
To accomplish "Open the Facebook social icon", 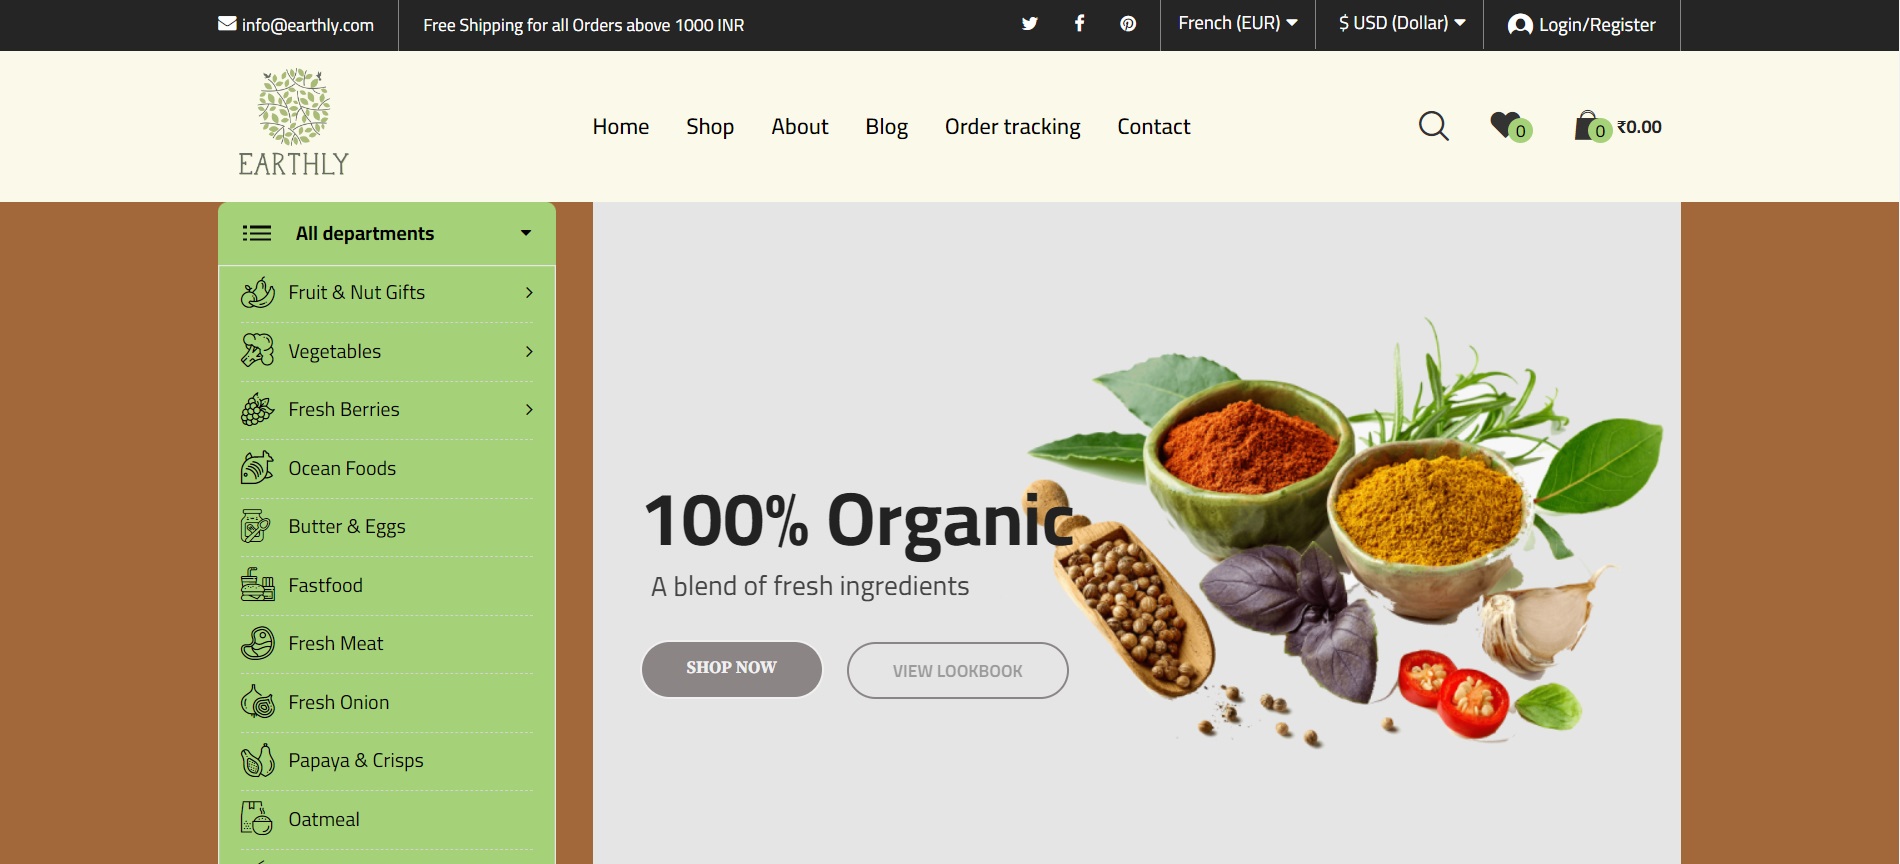I will pos(1079,24).
